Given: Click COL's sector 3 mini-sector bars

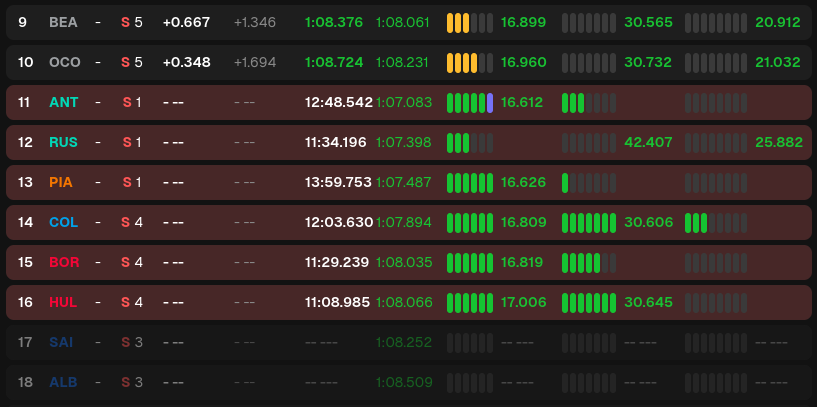Looking at the screenshot, I should [x=716, y=223].
